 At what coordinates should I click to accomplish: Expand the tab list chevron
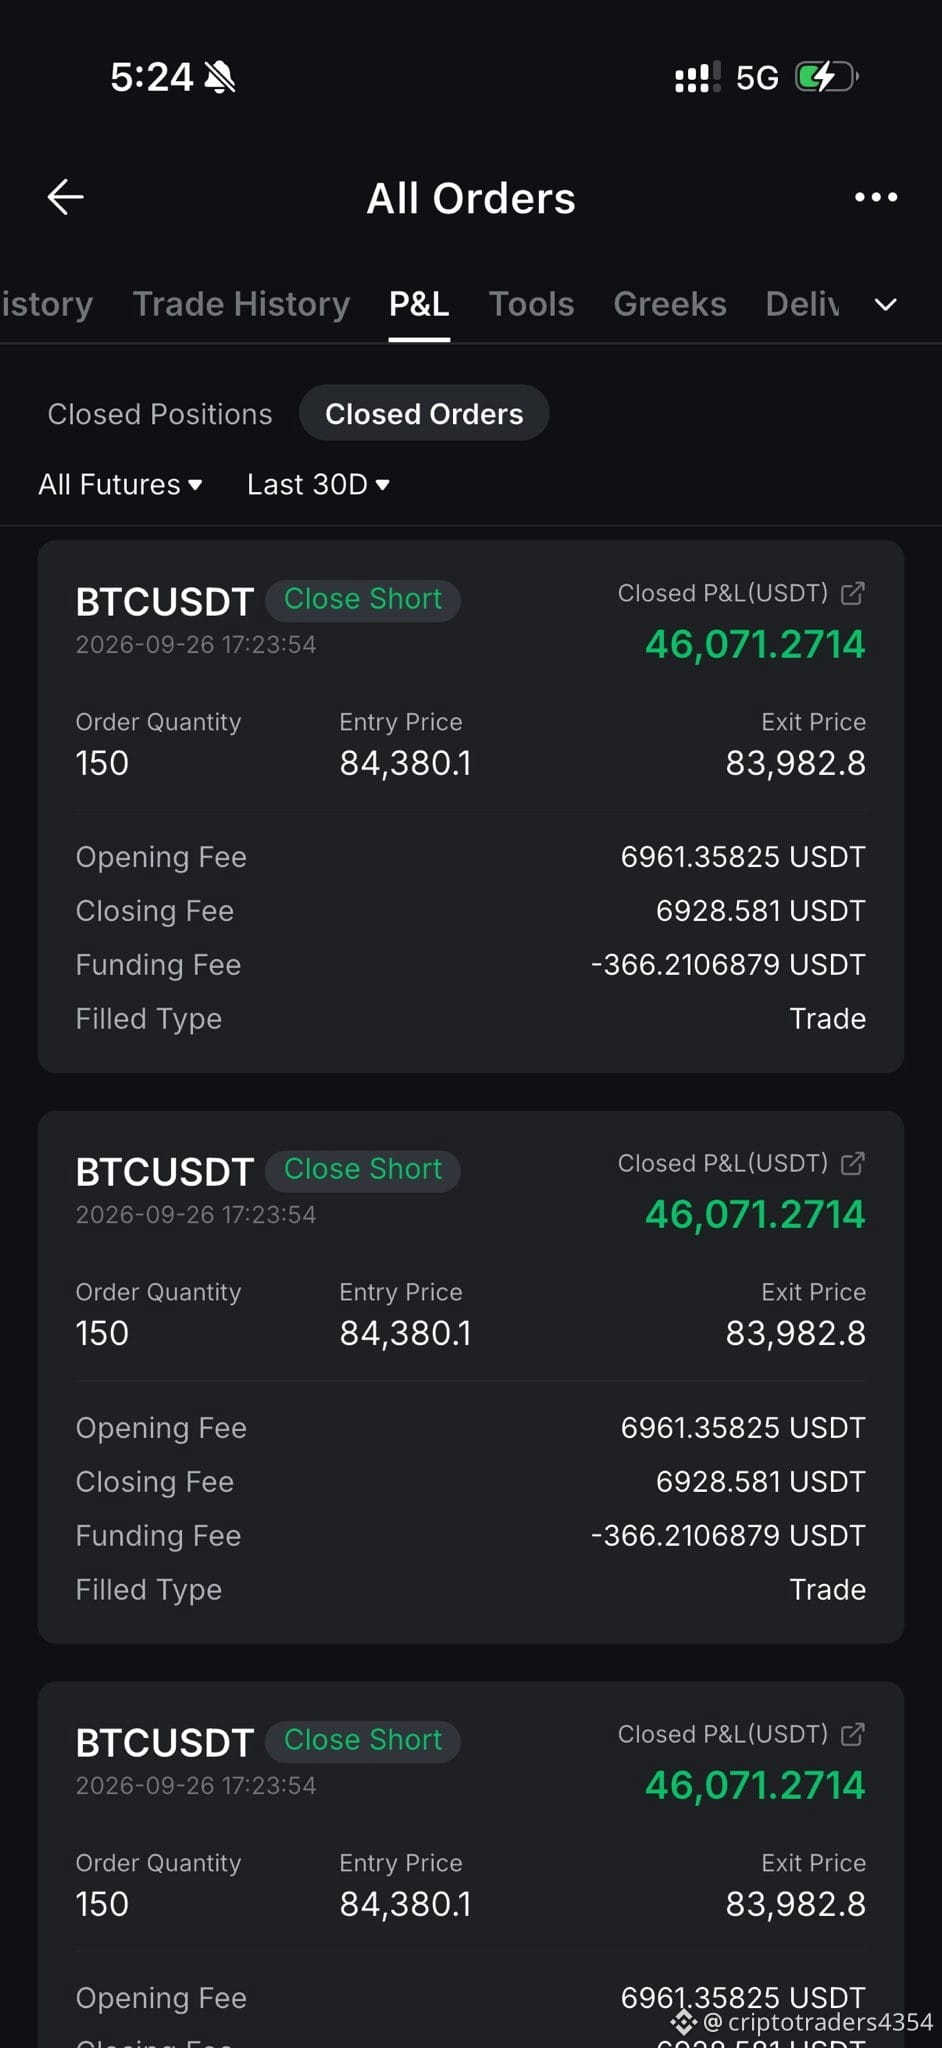coord(886,304)
